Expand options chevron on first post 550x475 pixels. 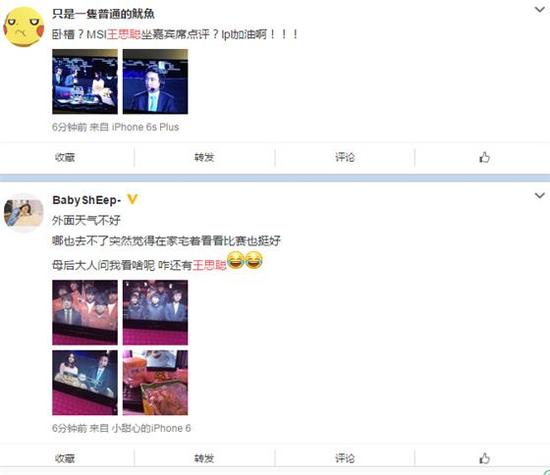539,9
